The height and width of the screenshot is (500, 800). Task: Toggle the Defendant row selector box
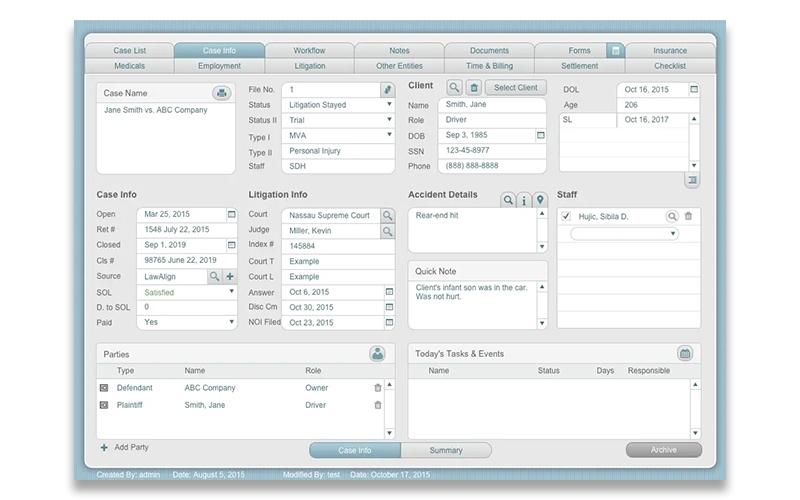coord(104,388)
